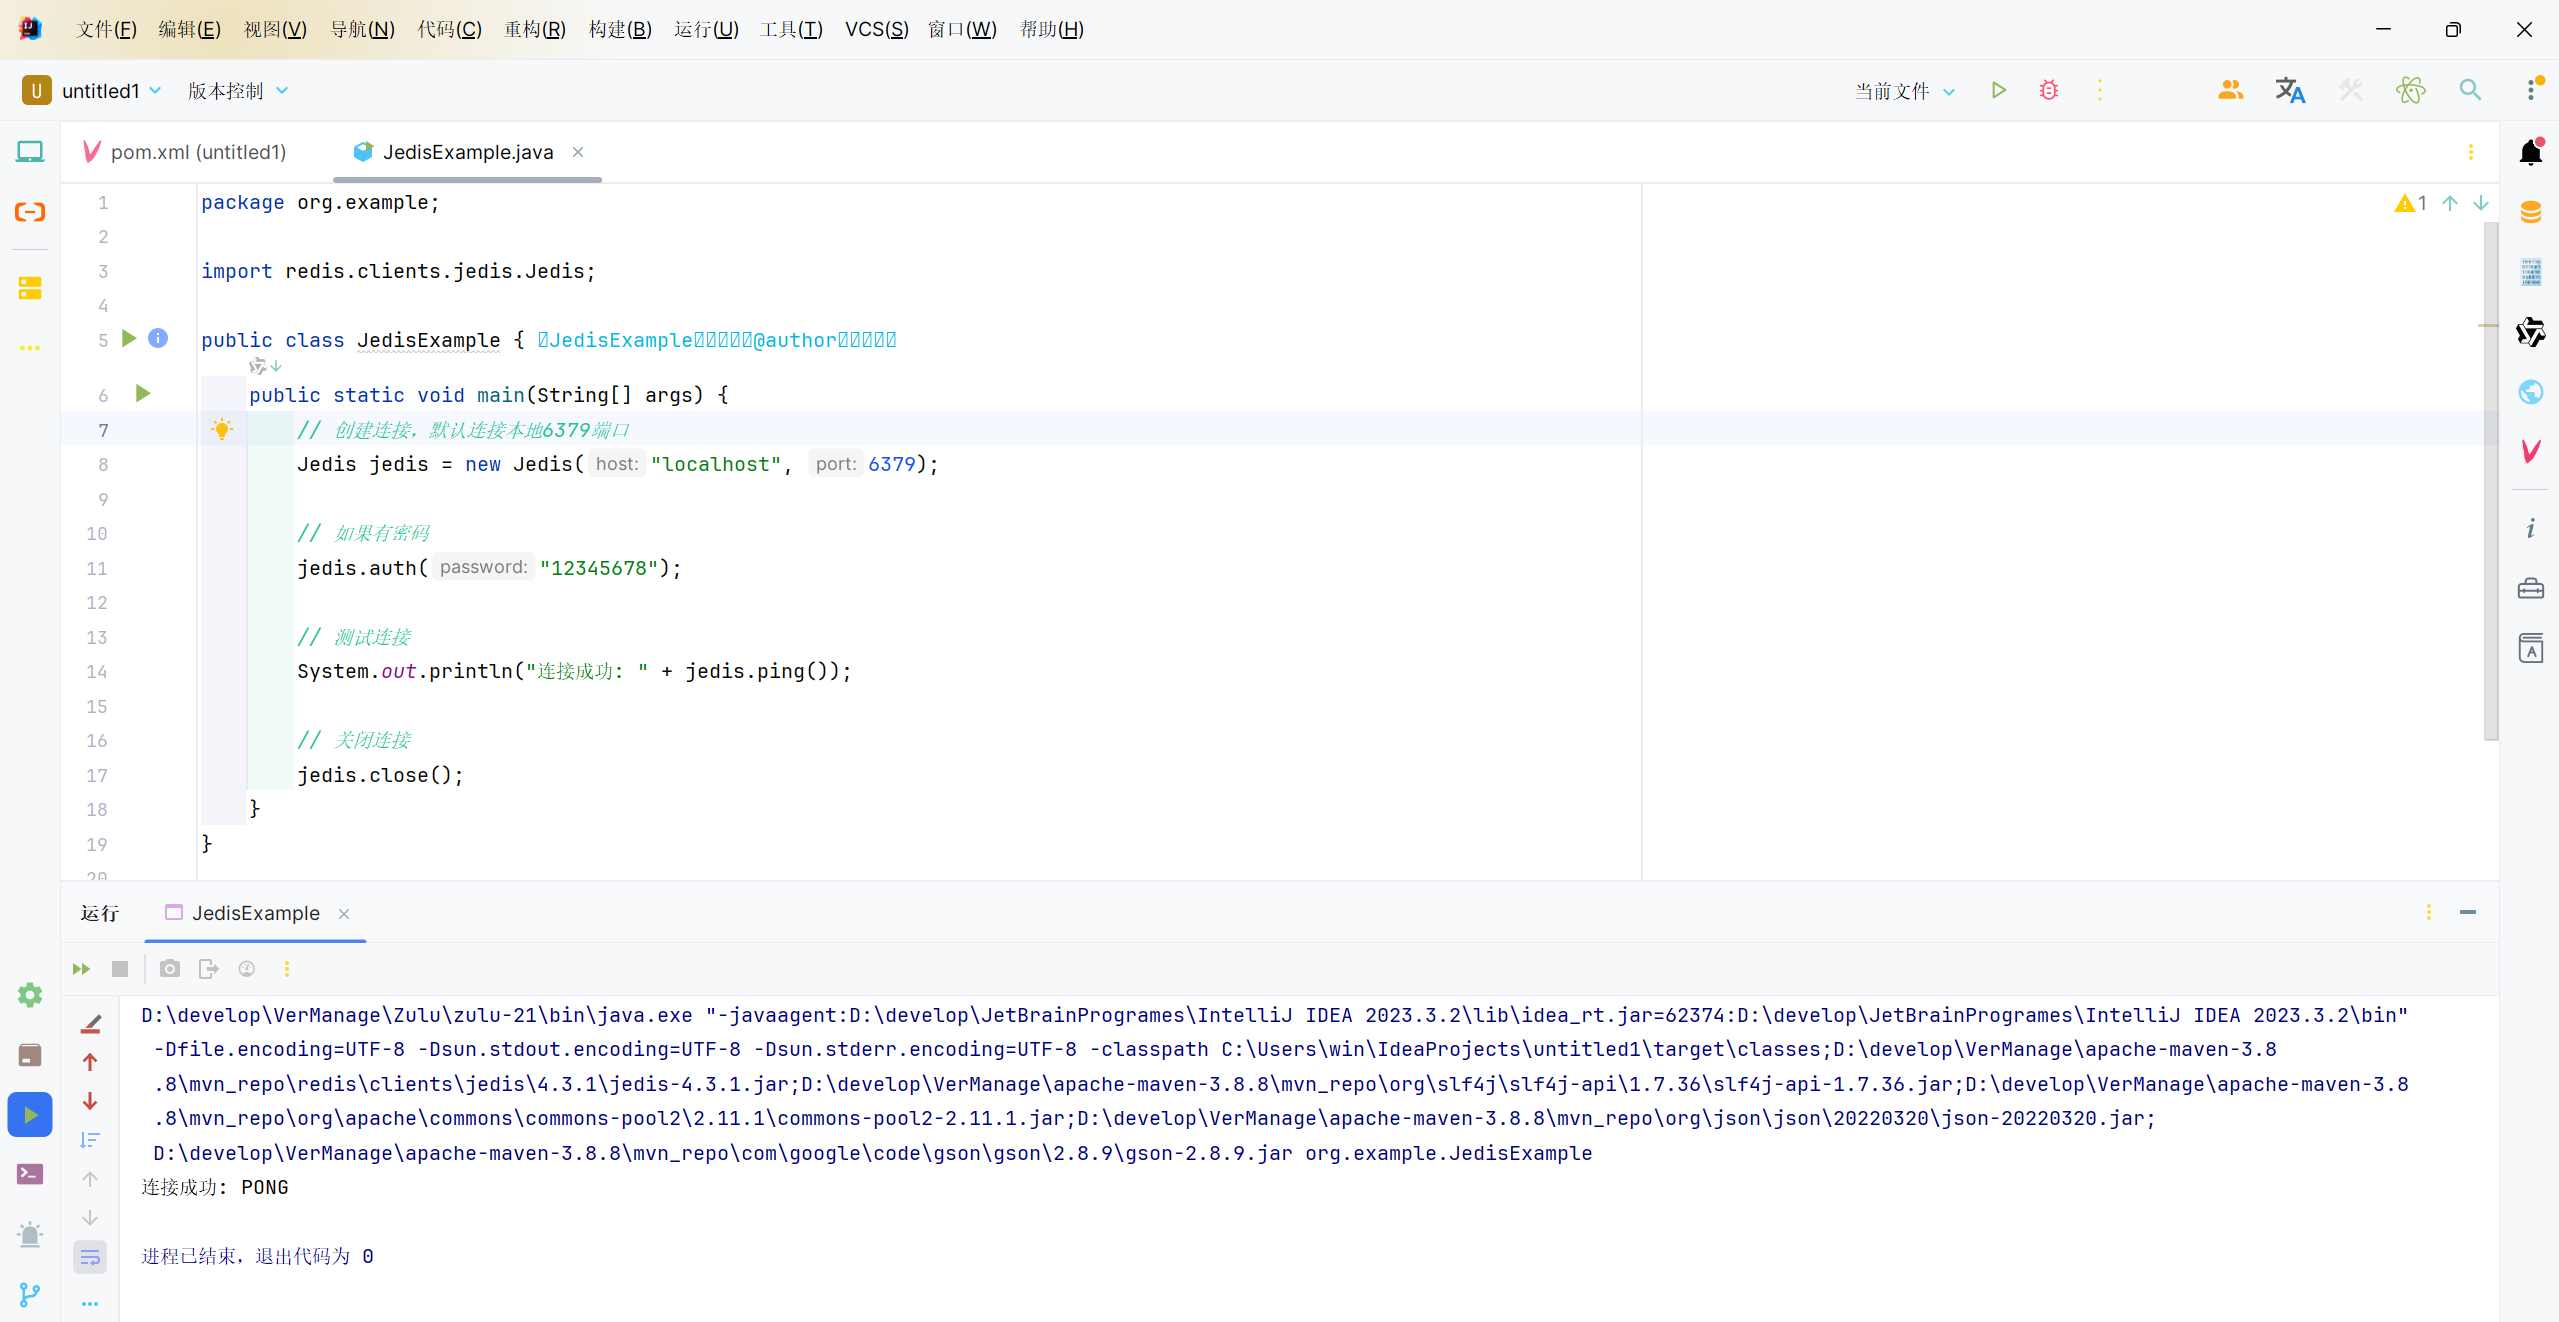Go to previous highlighted error arrow
Image resolution: width=2559 pixels, height=1322 pixels.
click(2450, 203)
